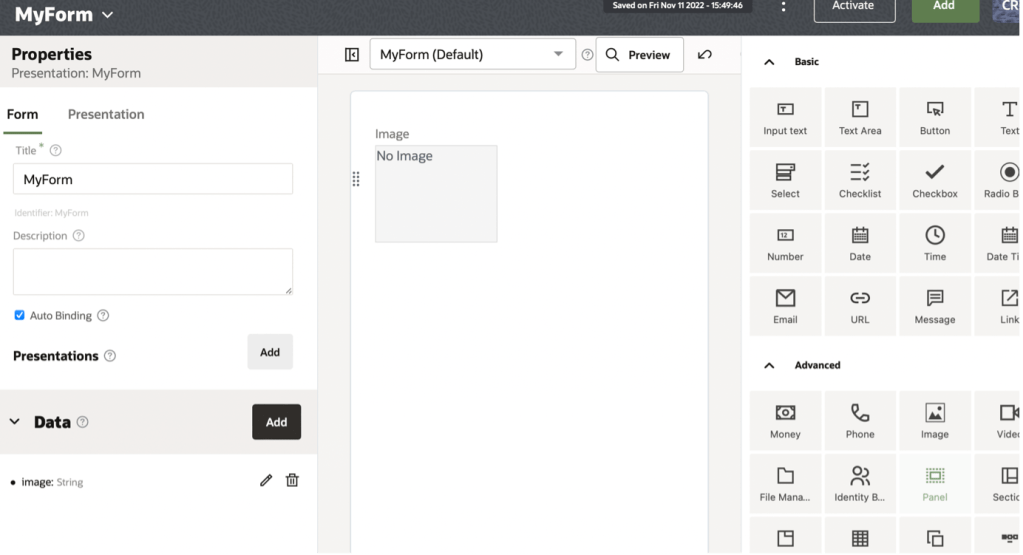
Task: Click the undo arrow icon
Action: click(704, 55)
